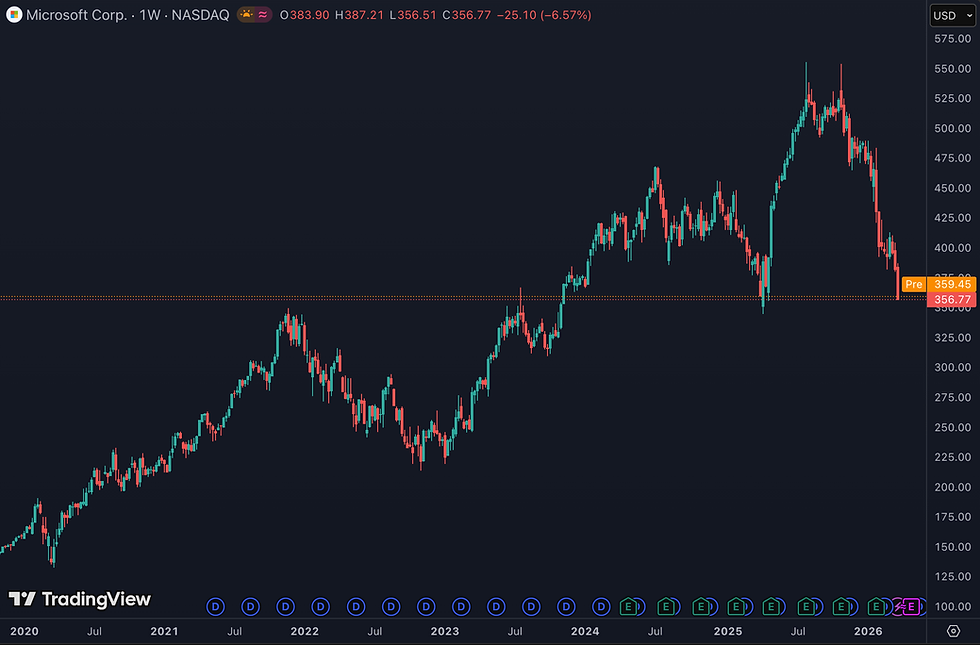Click the change value −25.10 (−6.57%)
This screenshot has width=980, height=645.
(544, 15)
